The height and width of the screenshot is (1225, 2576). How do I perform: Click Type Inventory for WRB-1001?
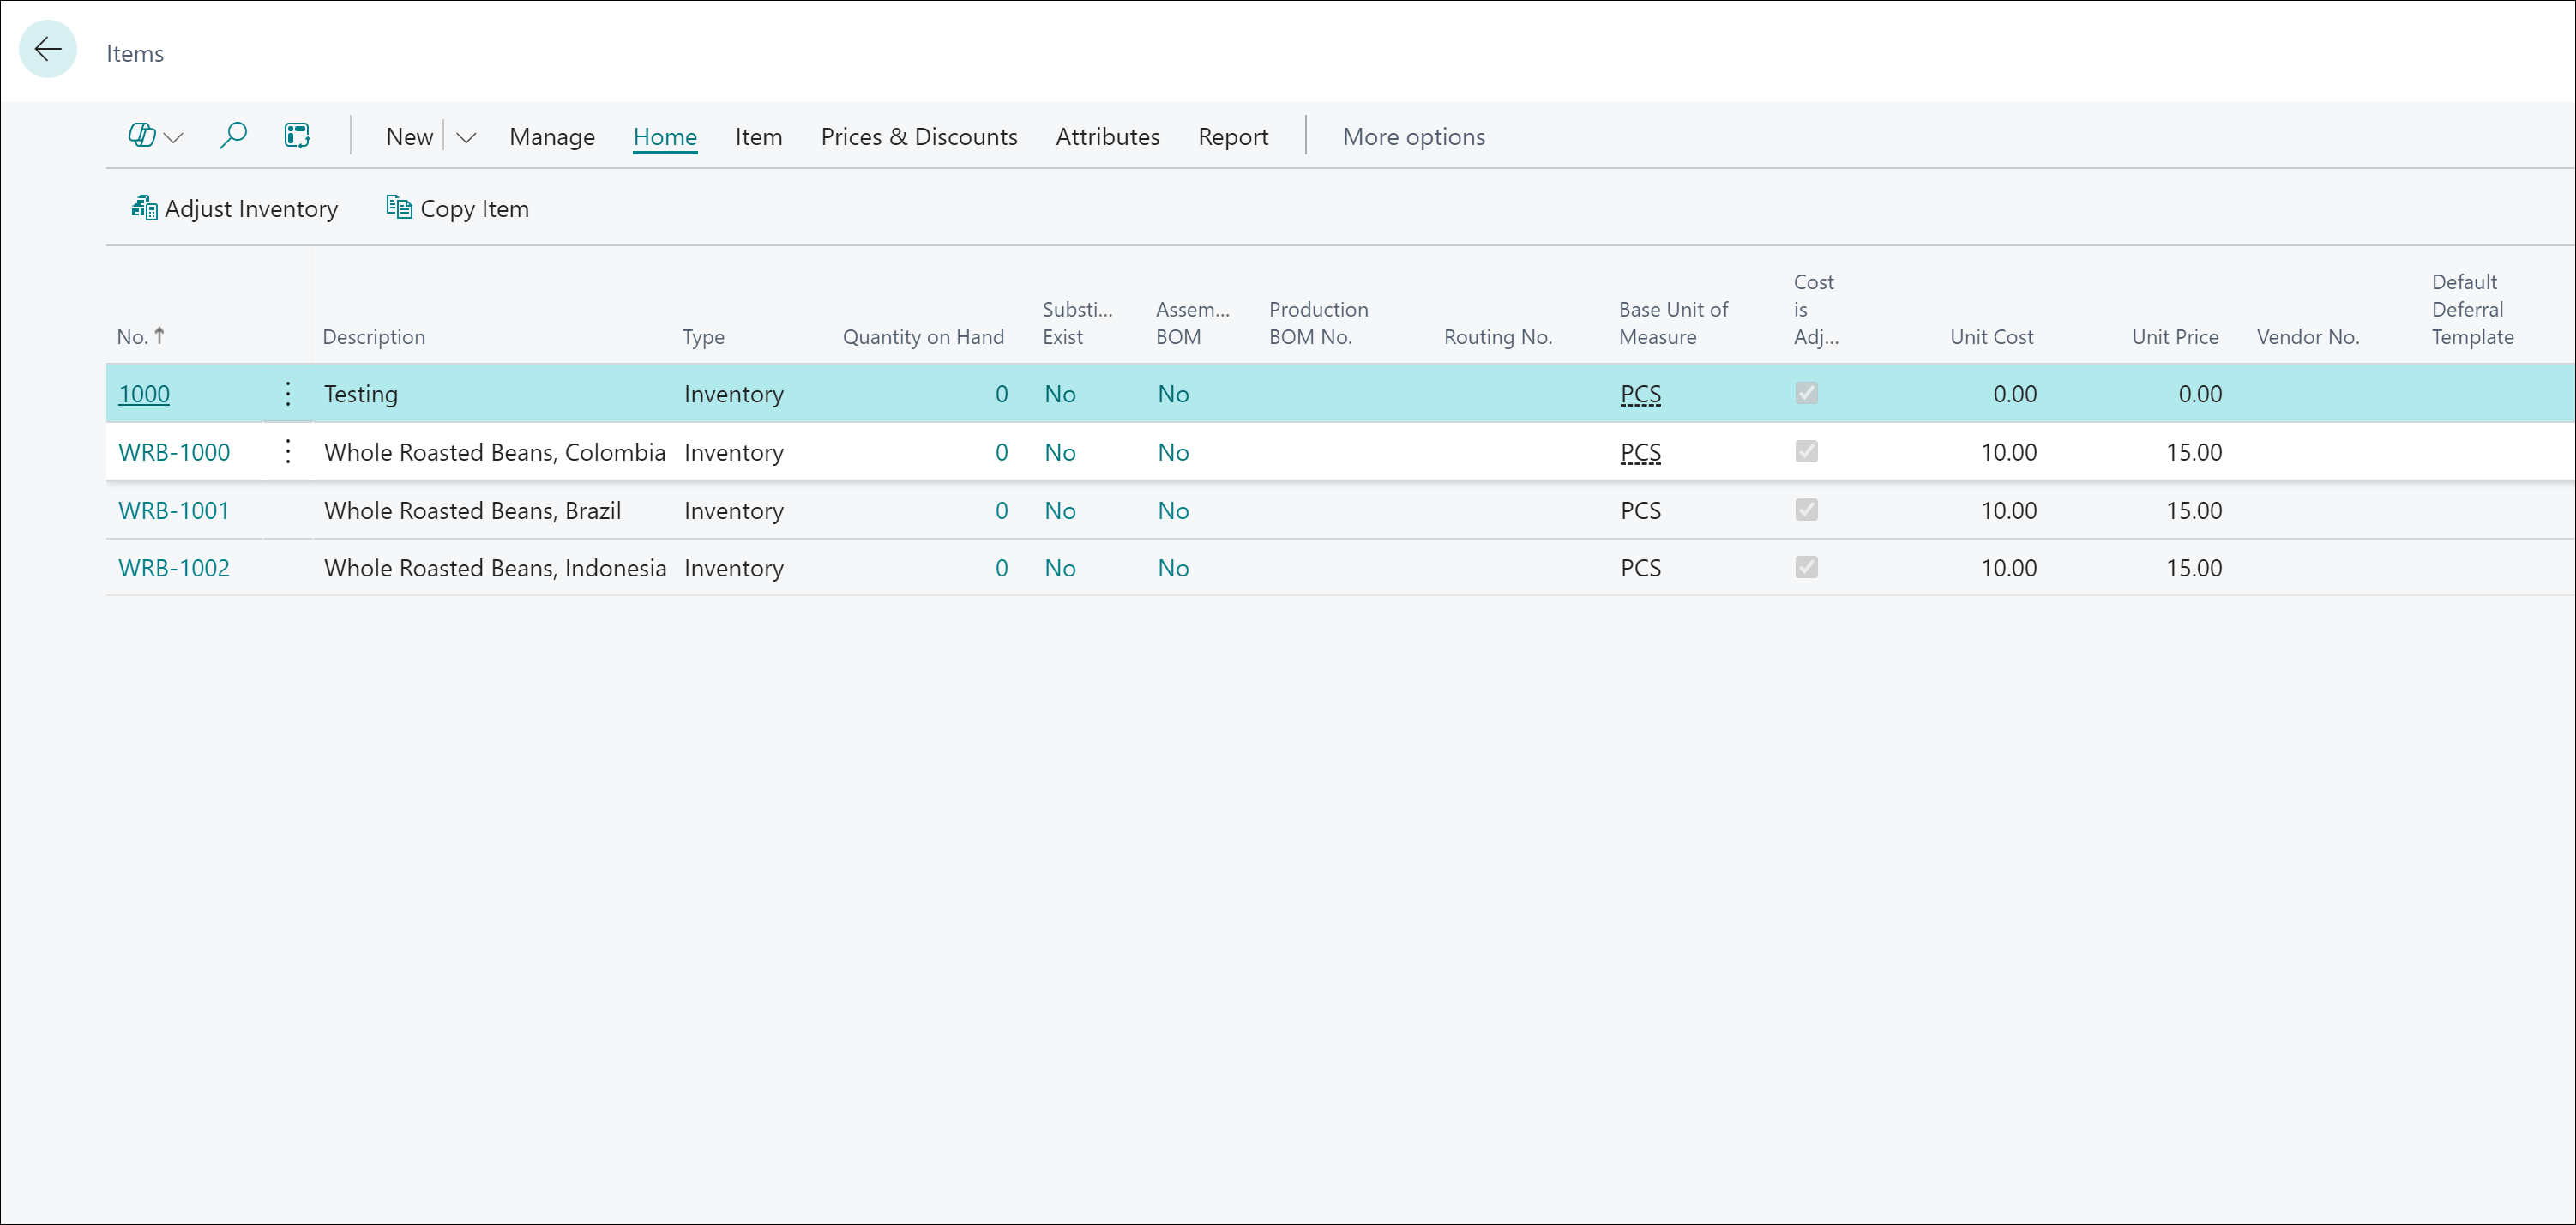click(x=733, y=510)
